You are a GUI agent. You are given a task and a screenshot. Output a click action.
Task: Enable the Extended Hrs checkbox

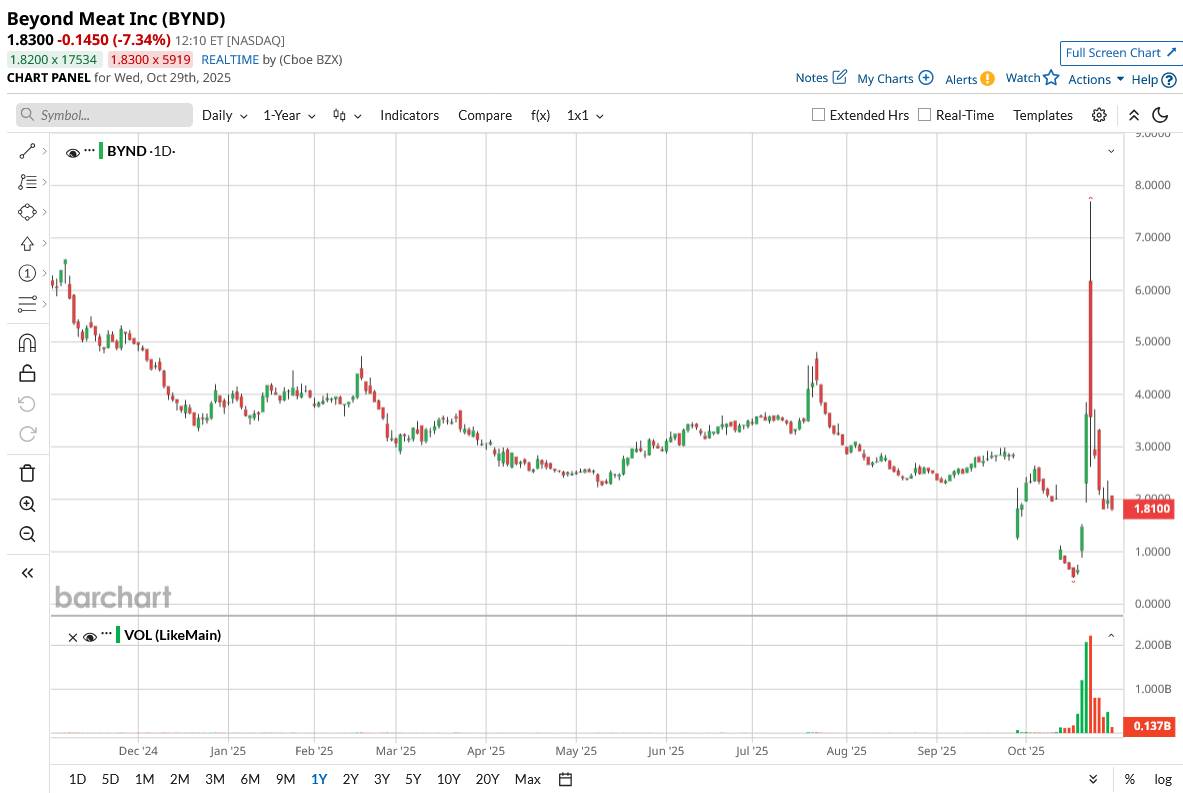pyautogui.click(x=818, y=115)
